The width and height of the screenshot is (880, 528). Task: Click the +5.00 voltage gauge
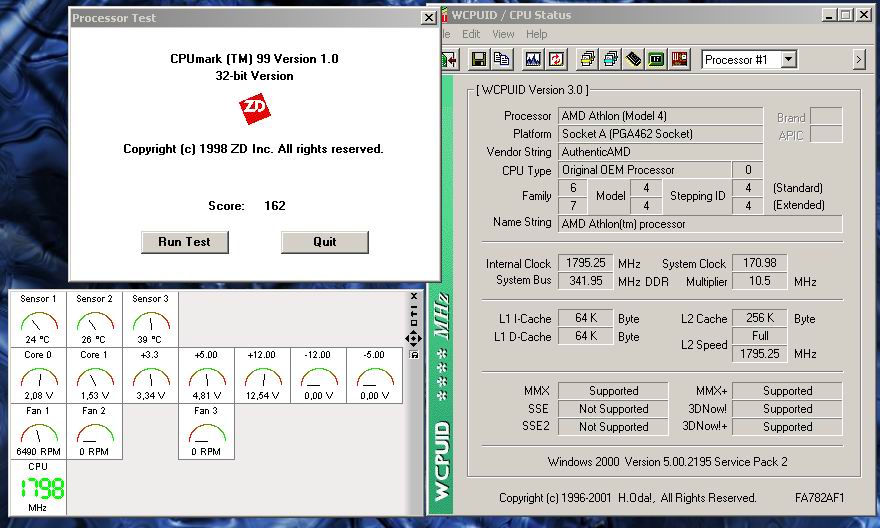point(207,375)
